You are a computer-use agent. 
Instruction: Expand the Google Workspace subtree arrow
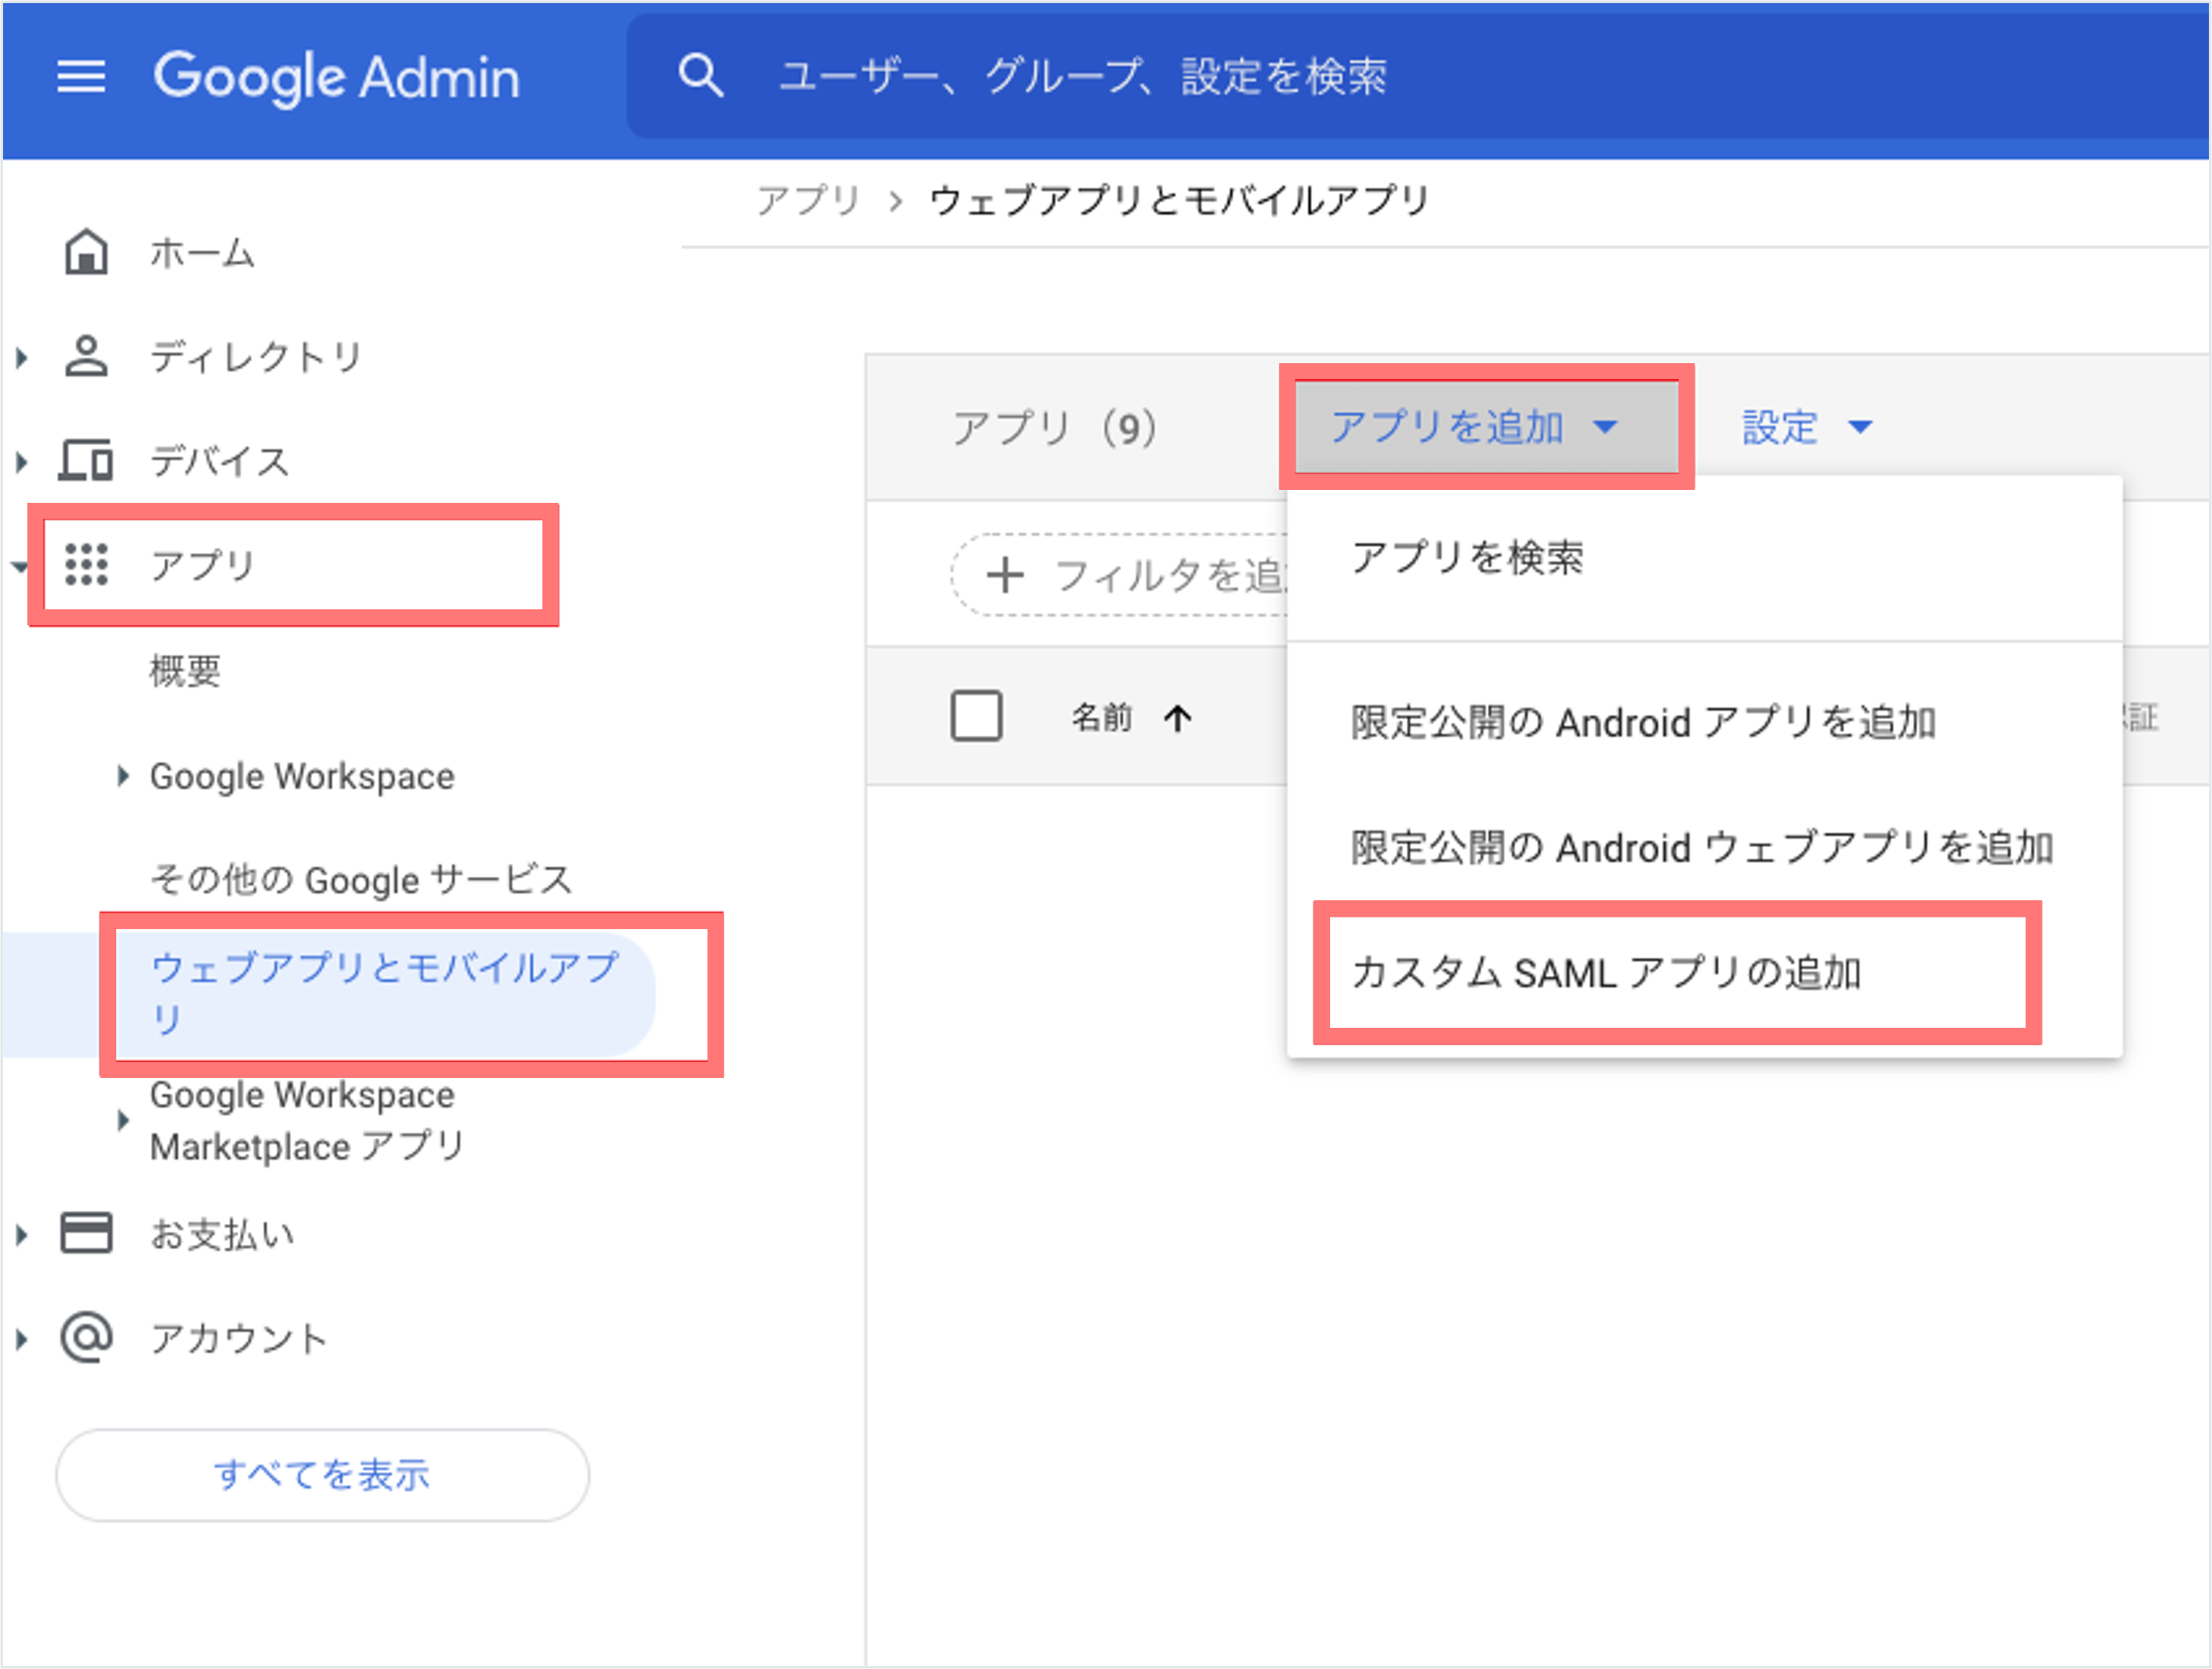[122, 776]
